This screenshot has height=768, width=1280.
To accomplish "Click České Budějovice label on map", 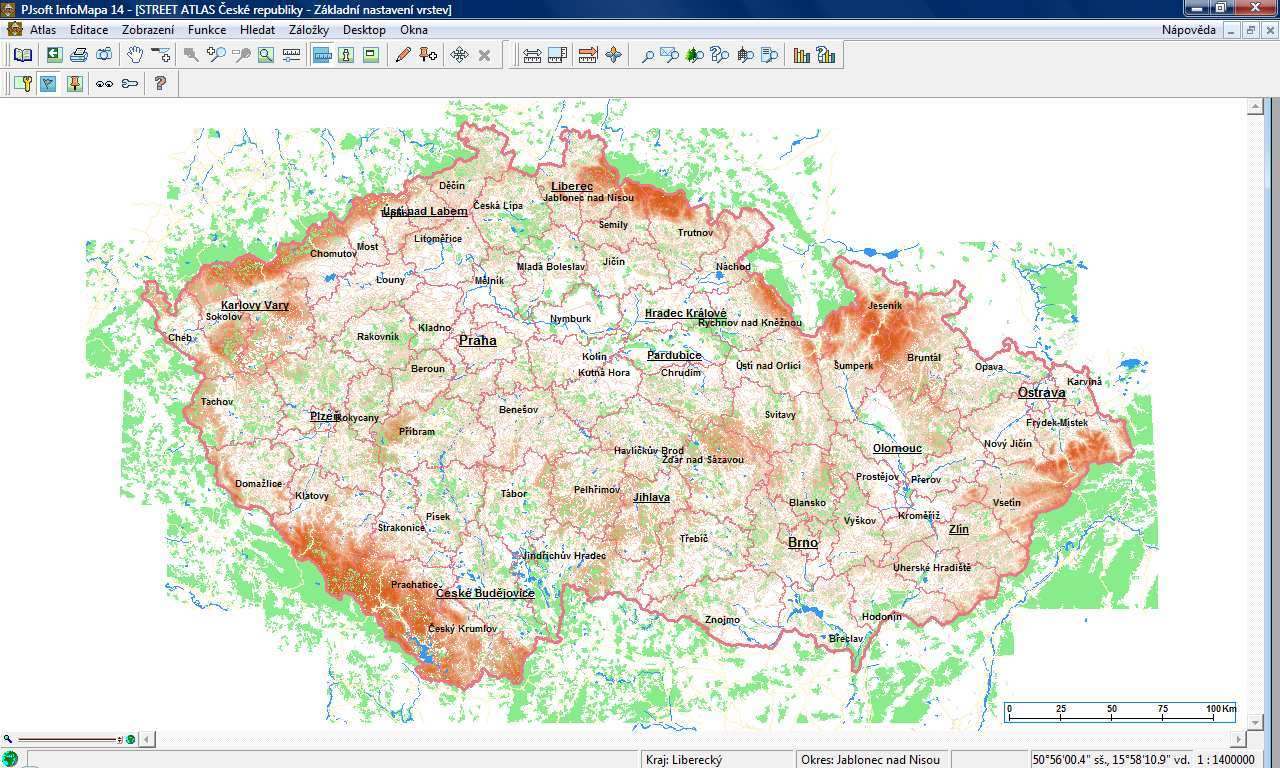I will (x=485, y=593).
